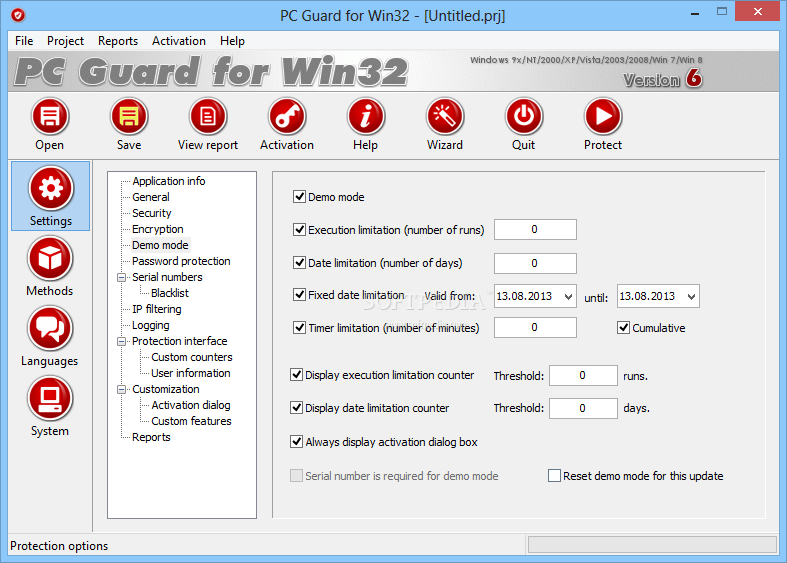Toggle Display date limitation counter checkbox
The image size is (787, 563).
coord(296,407)
